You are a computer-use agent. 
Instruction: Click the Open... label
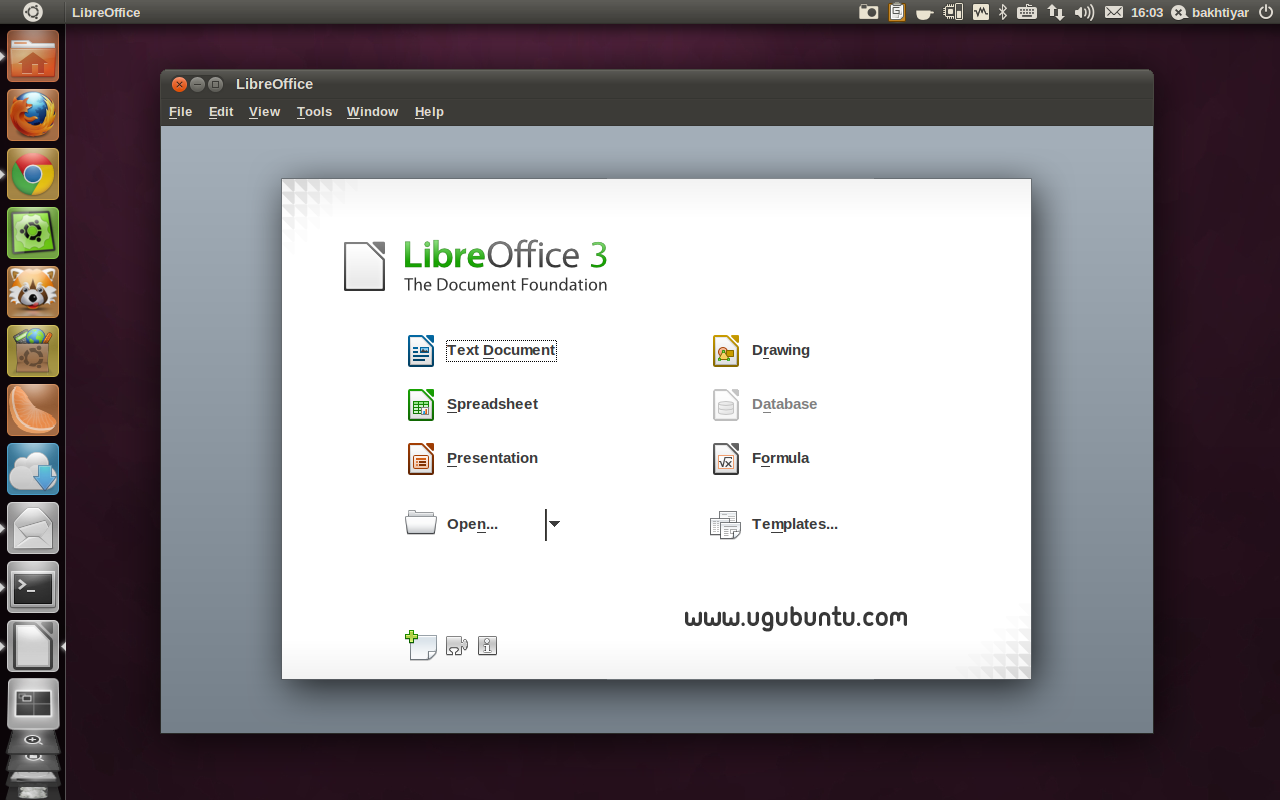point(472,524)
